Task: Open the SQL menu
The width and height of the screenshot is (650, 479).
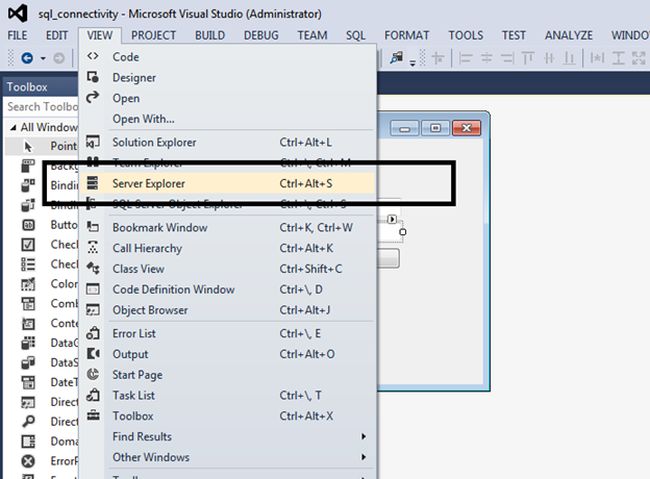Action: (356, 35)
